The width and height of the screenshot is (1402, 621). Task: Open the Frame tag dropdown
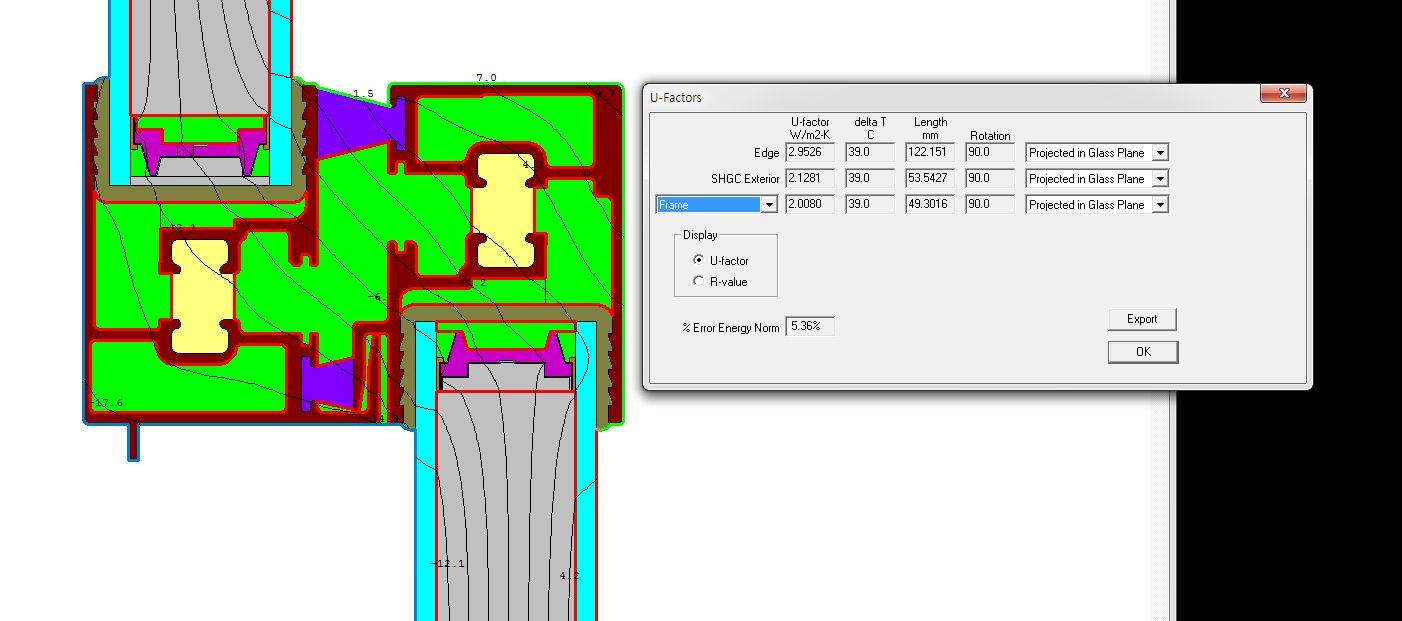pyautogui.click(x=768, y=205)
